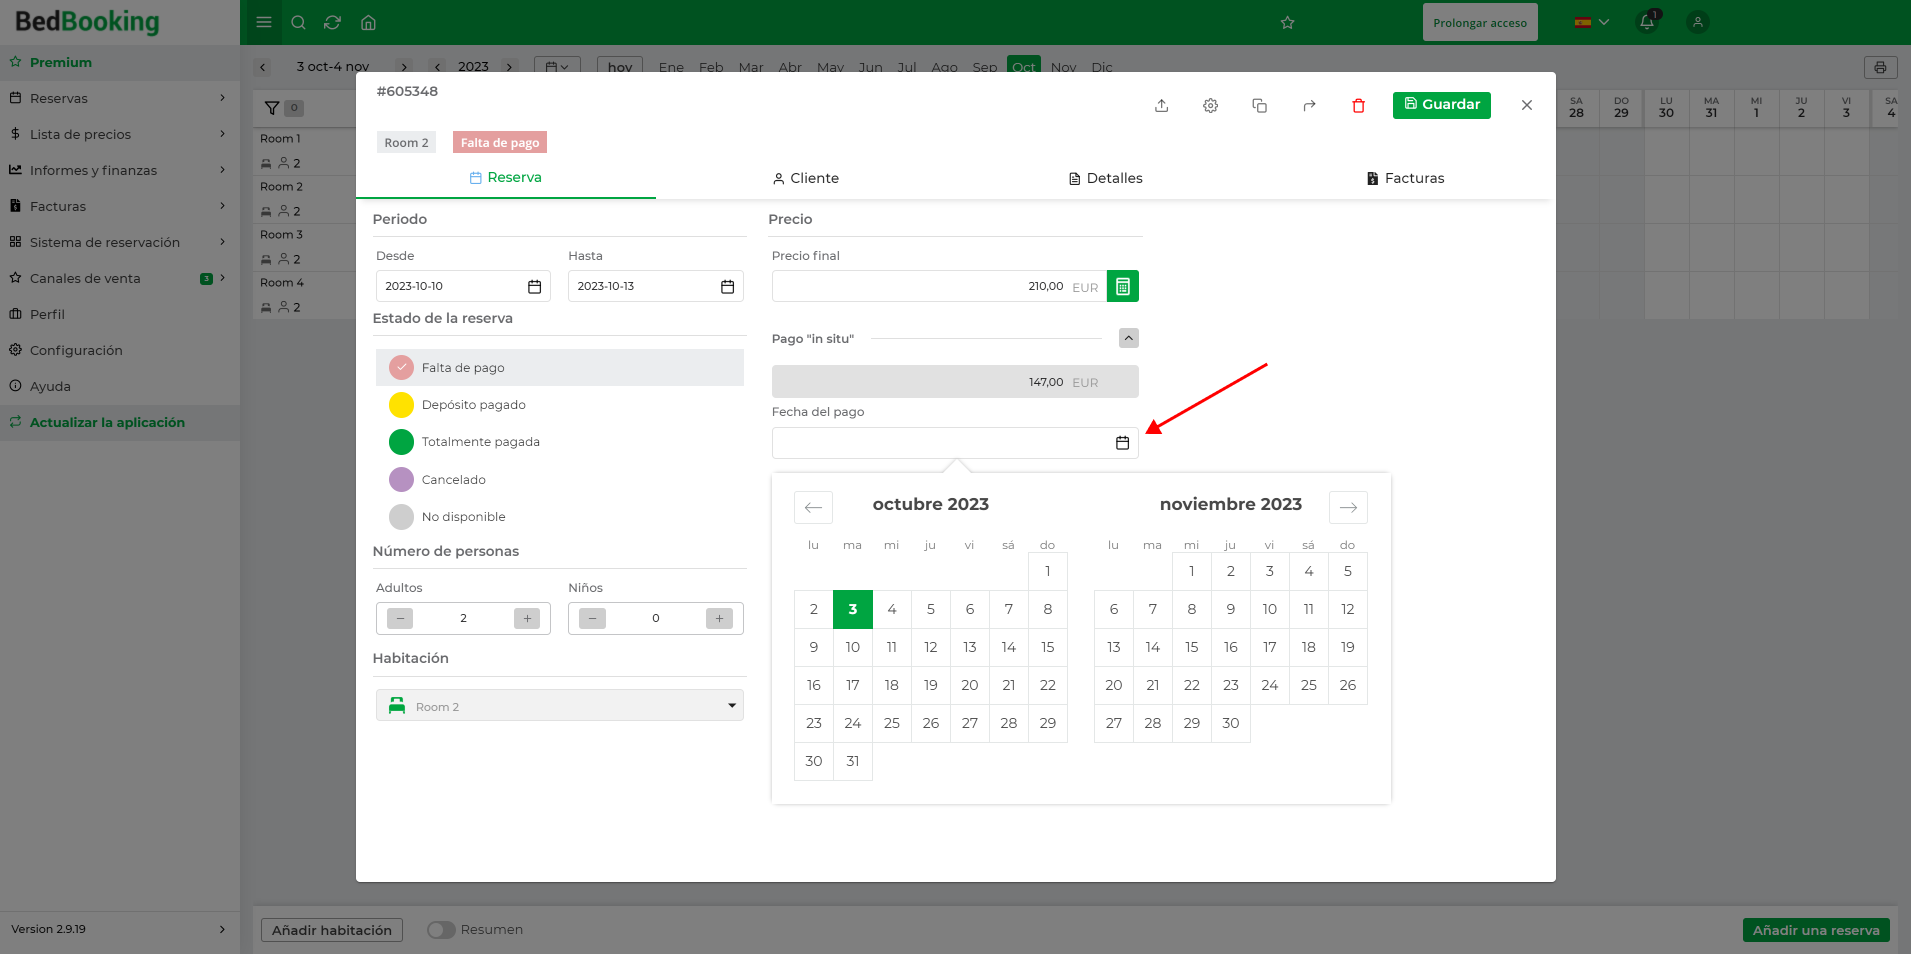Click the hamburger menu icon
Image resolution: width=1911 pixels, height=954 pixels.
[264, 22]
